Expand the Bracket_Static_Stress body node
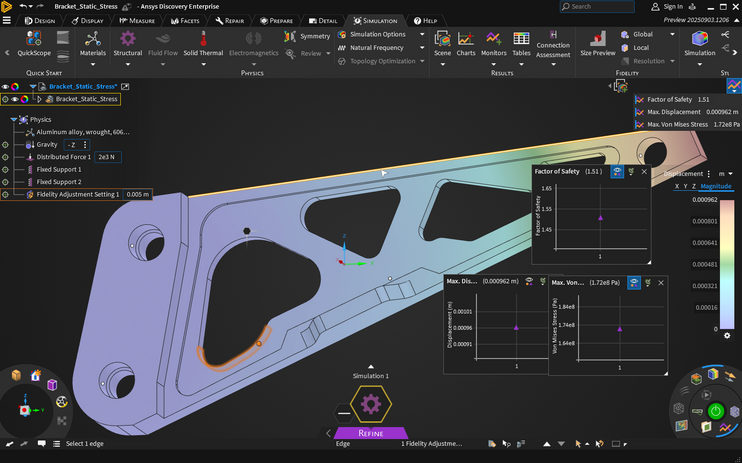Image resolution: width=742 pixels, height=463 pixels. point(39,99)
